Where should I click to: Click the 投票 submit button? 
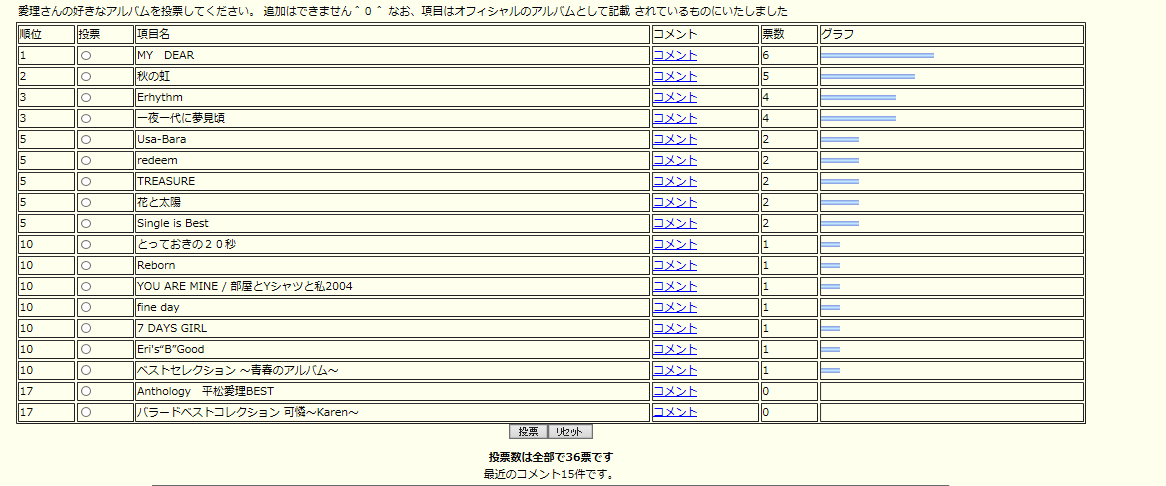[x=528, y=432]
